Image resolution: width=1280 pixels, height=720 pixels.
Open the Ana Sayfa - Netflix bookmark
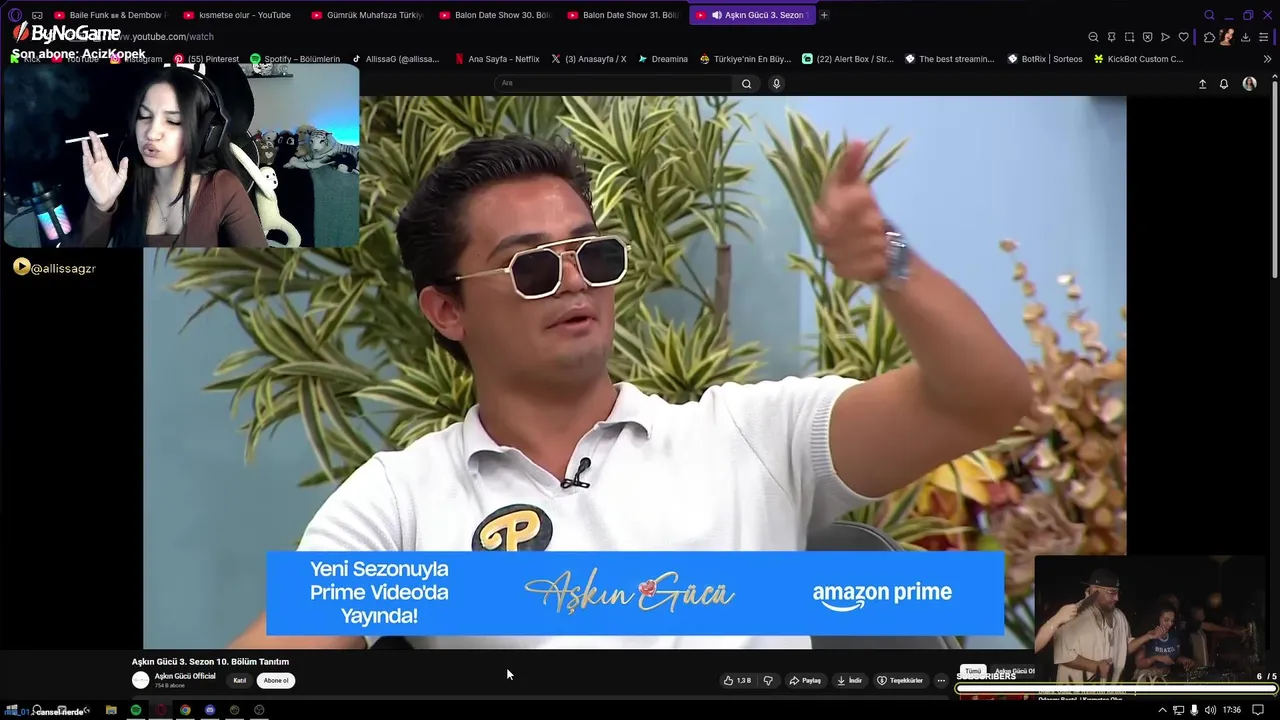(x=497, y=59)
